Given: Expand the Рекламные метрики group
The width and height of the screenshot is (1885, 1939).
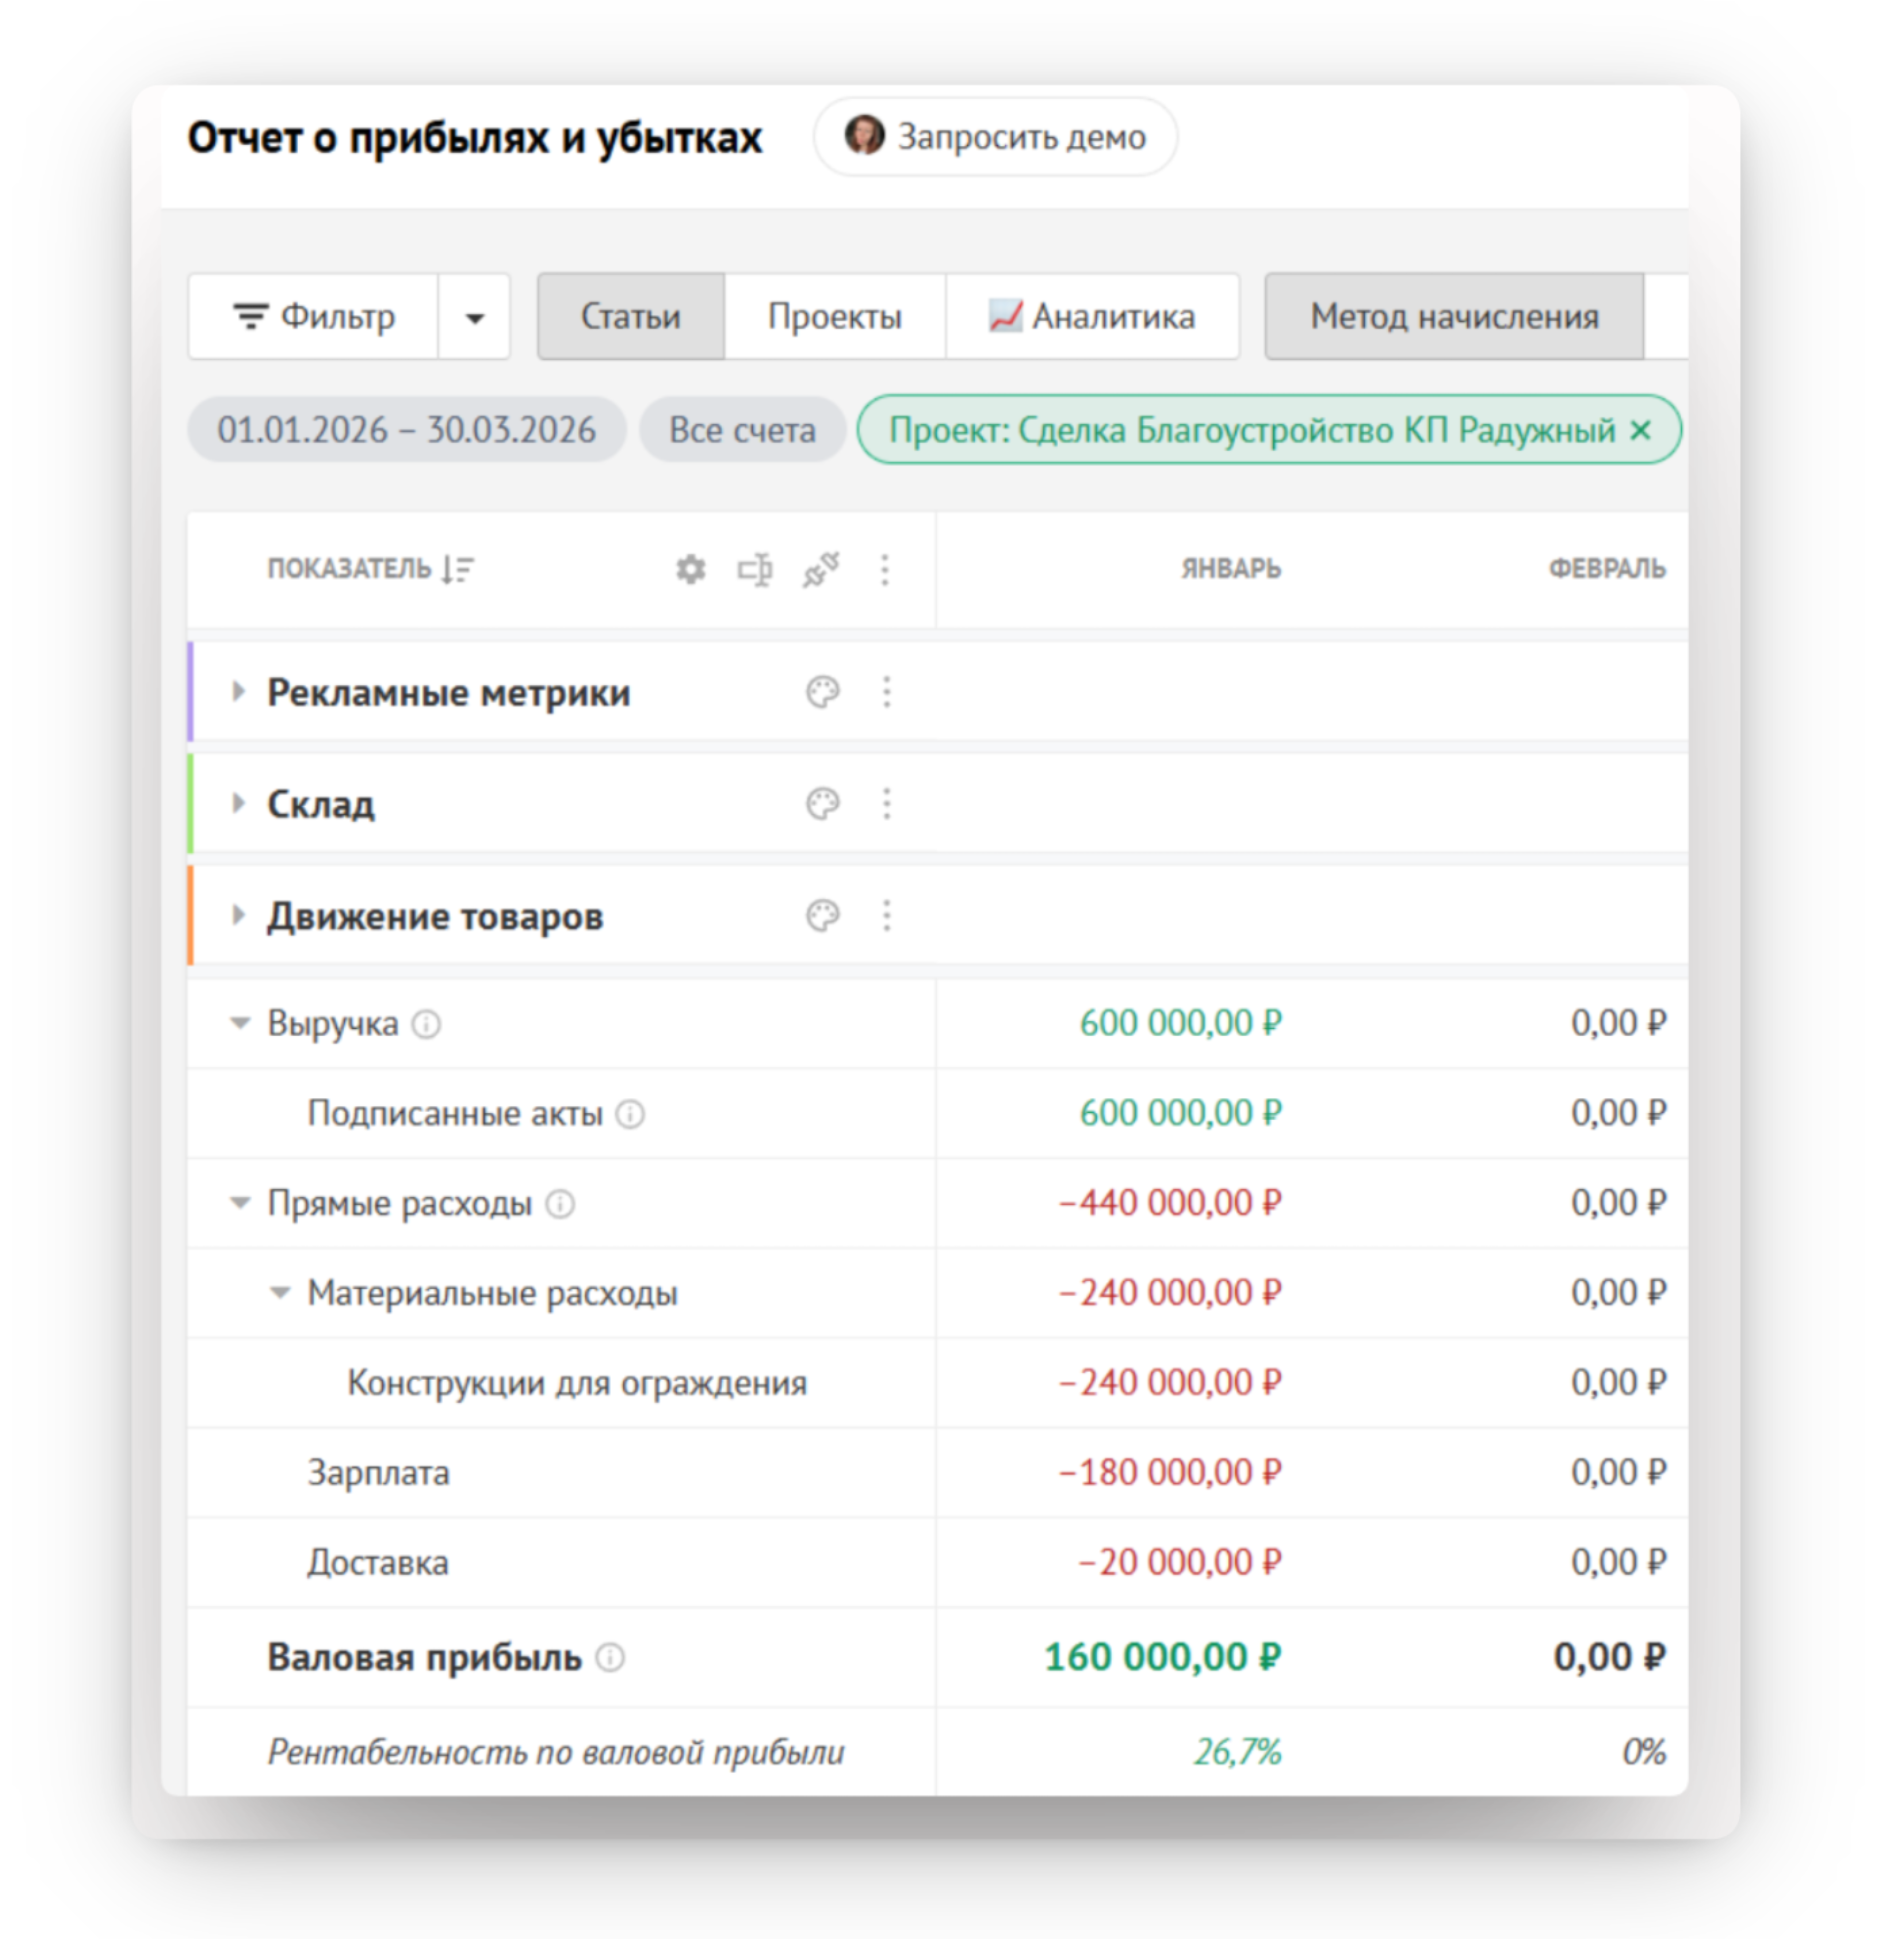Looking at the screenshot, I should point(238,691).
